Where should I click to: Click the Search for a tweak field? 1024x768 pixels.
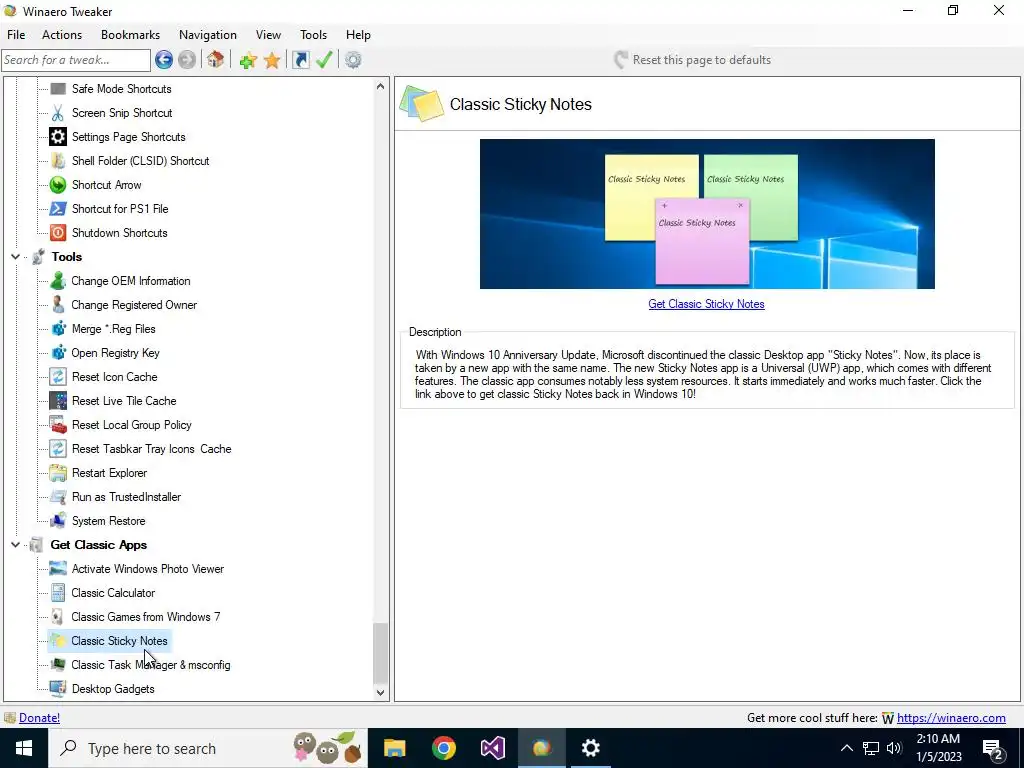point(76,60)
